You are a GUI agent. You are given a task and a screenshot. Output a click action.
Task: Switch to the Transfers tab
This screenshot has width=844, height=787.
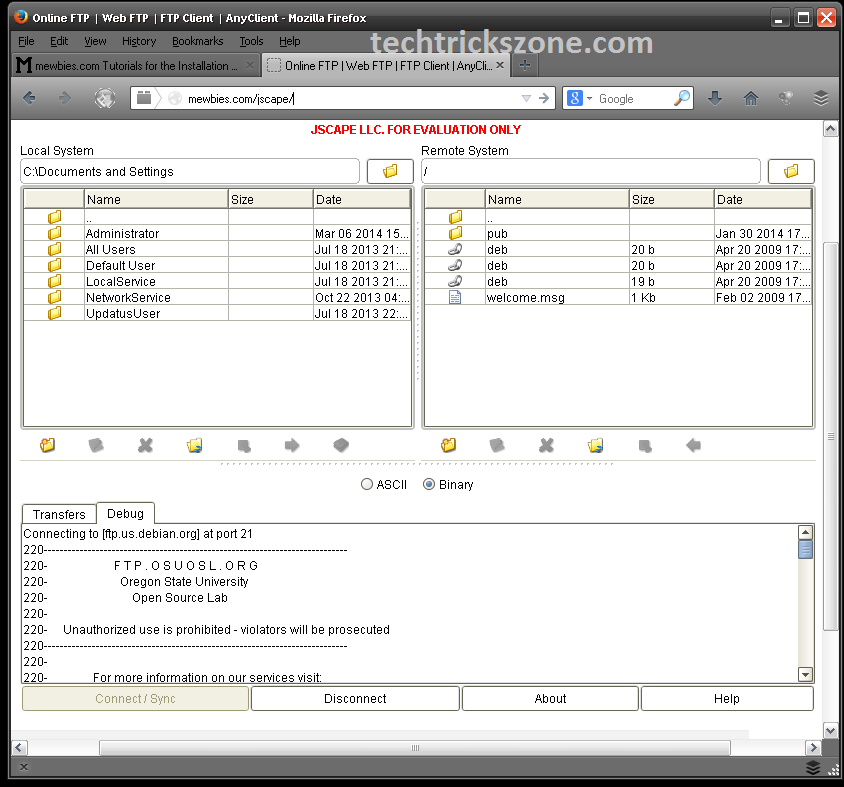[59, 514]
